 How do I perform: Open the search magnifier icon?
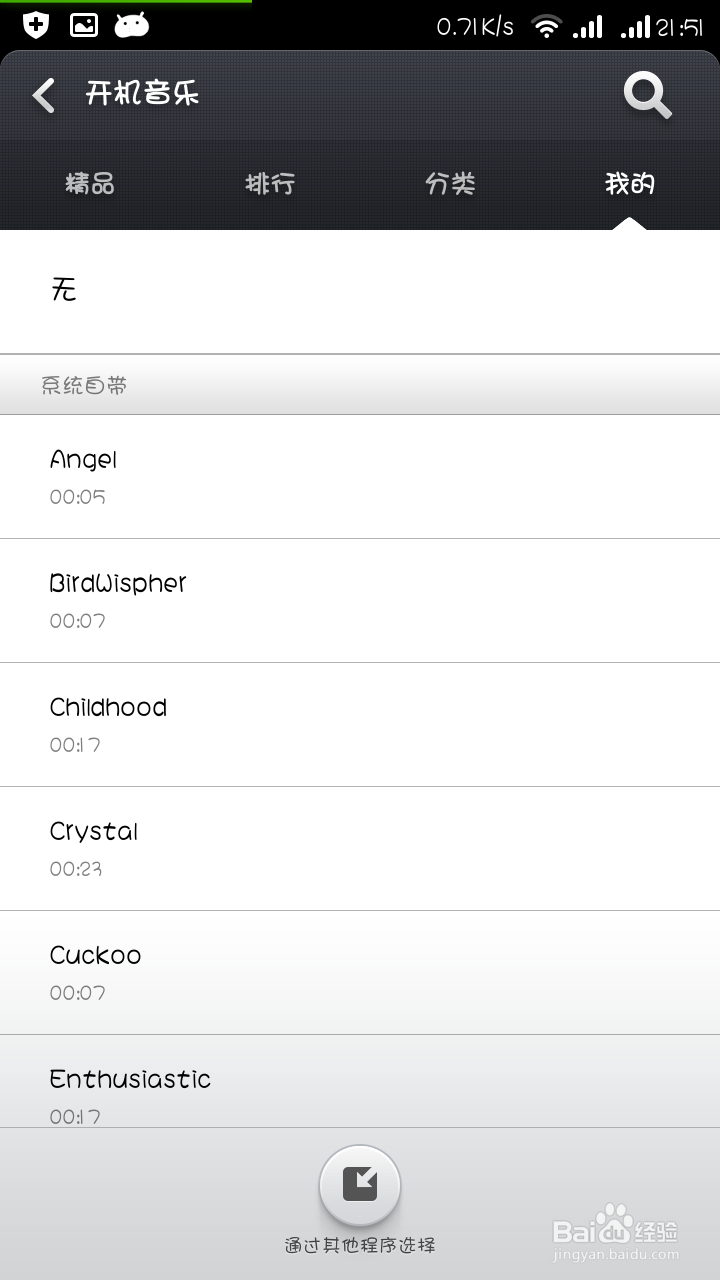648,95
